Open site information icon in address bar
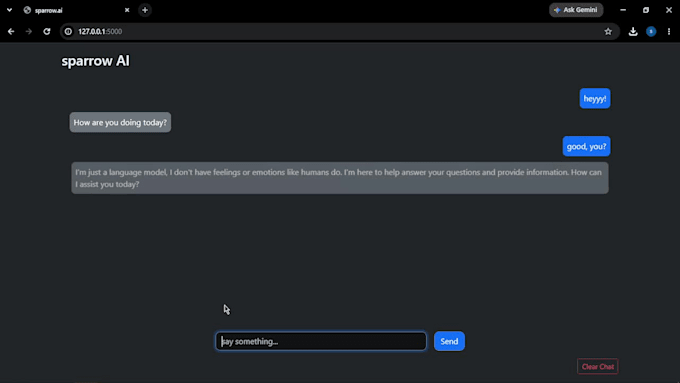Screen dimensions: 680x383 [68, 31]
